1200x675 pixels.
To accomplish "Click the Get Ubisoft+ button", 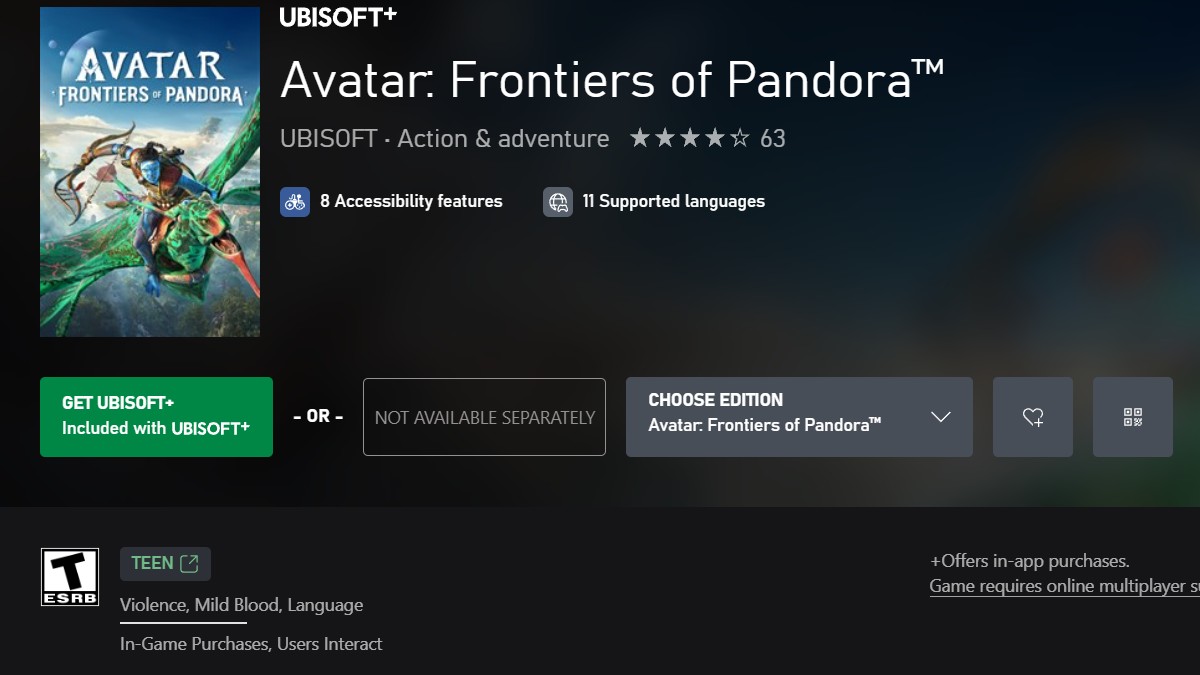I will pos(156,416).
